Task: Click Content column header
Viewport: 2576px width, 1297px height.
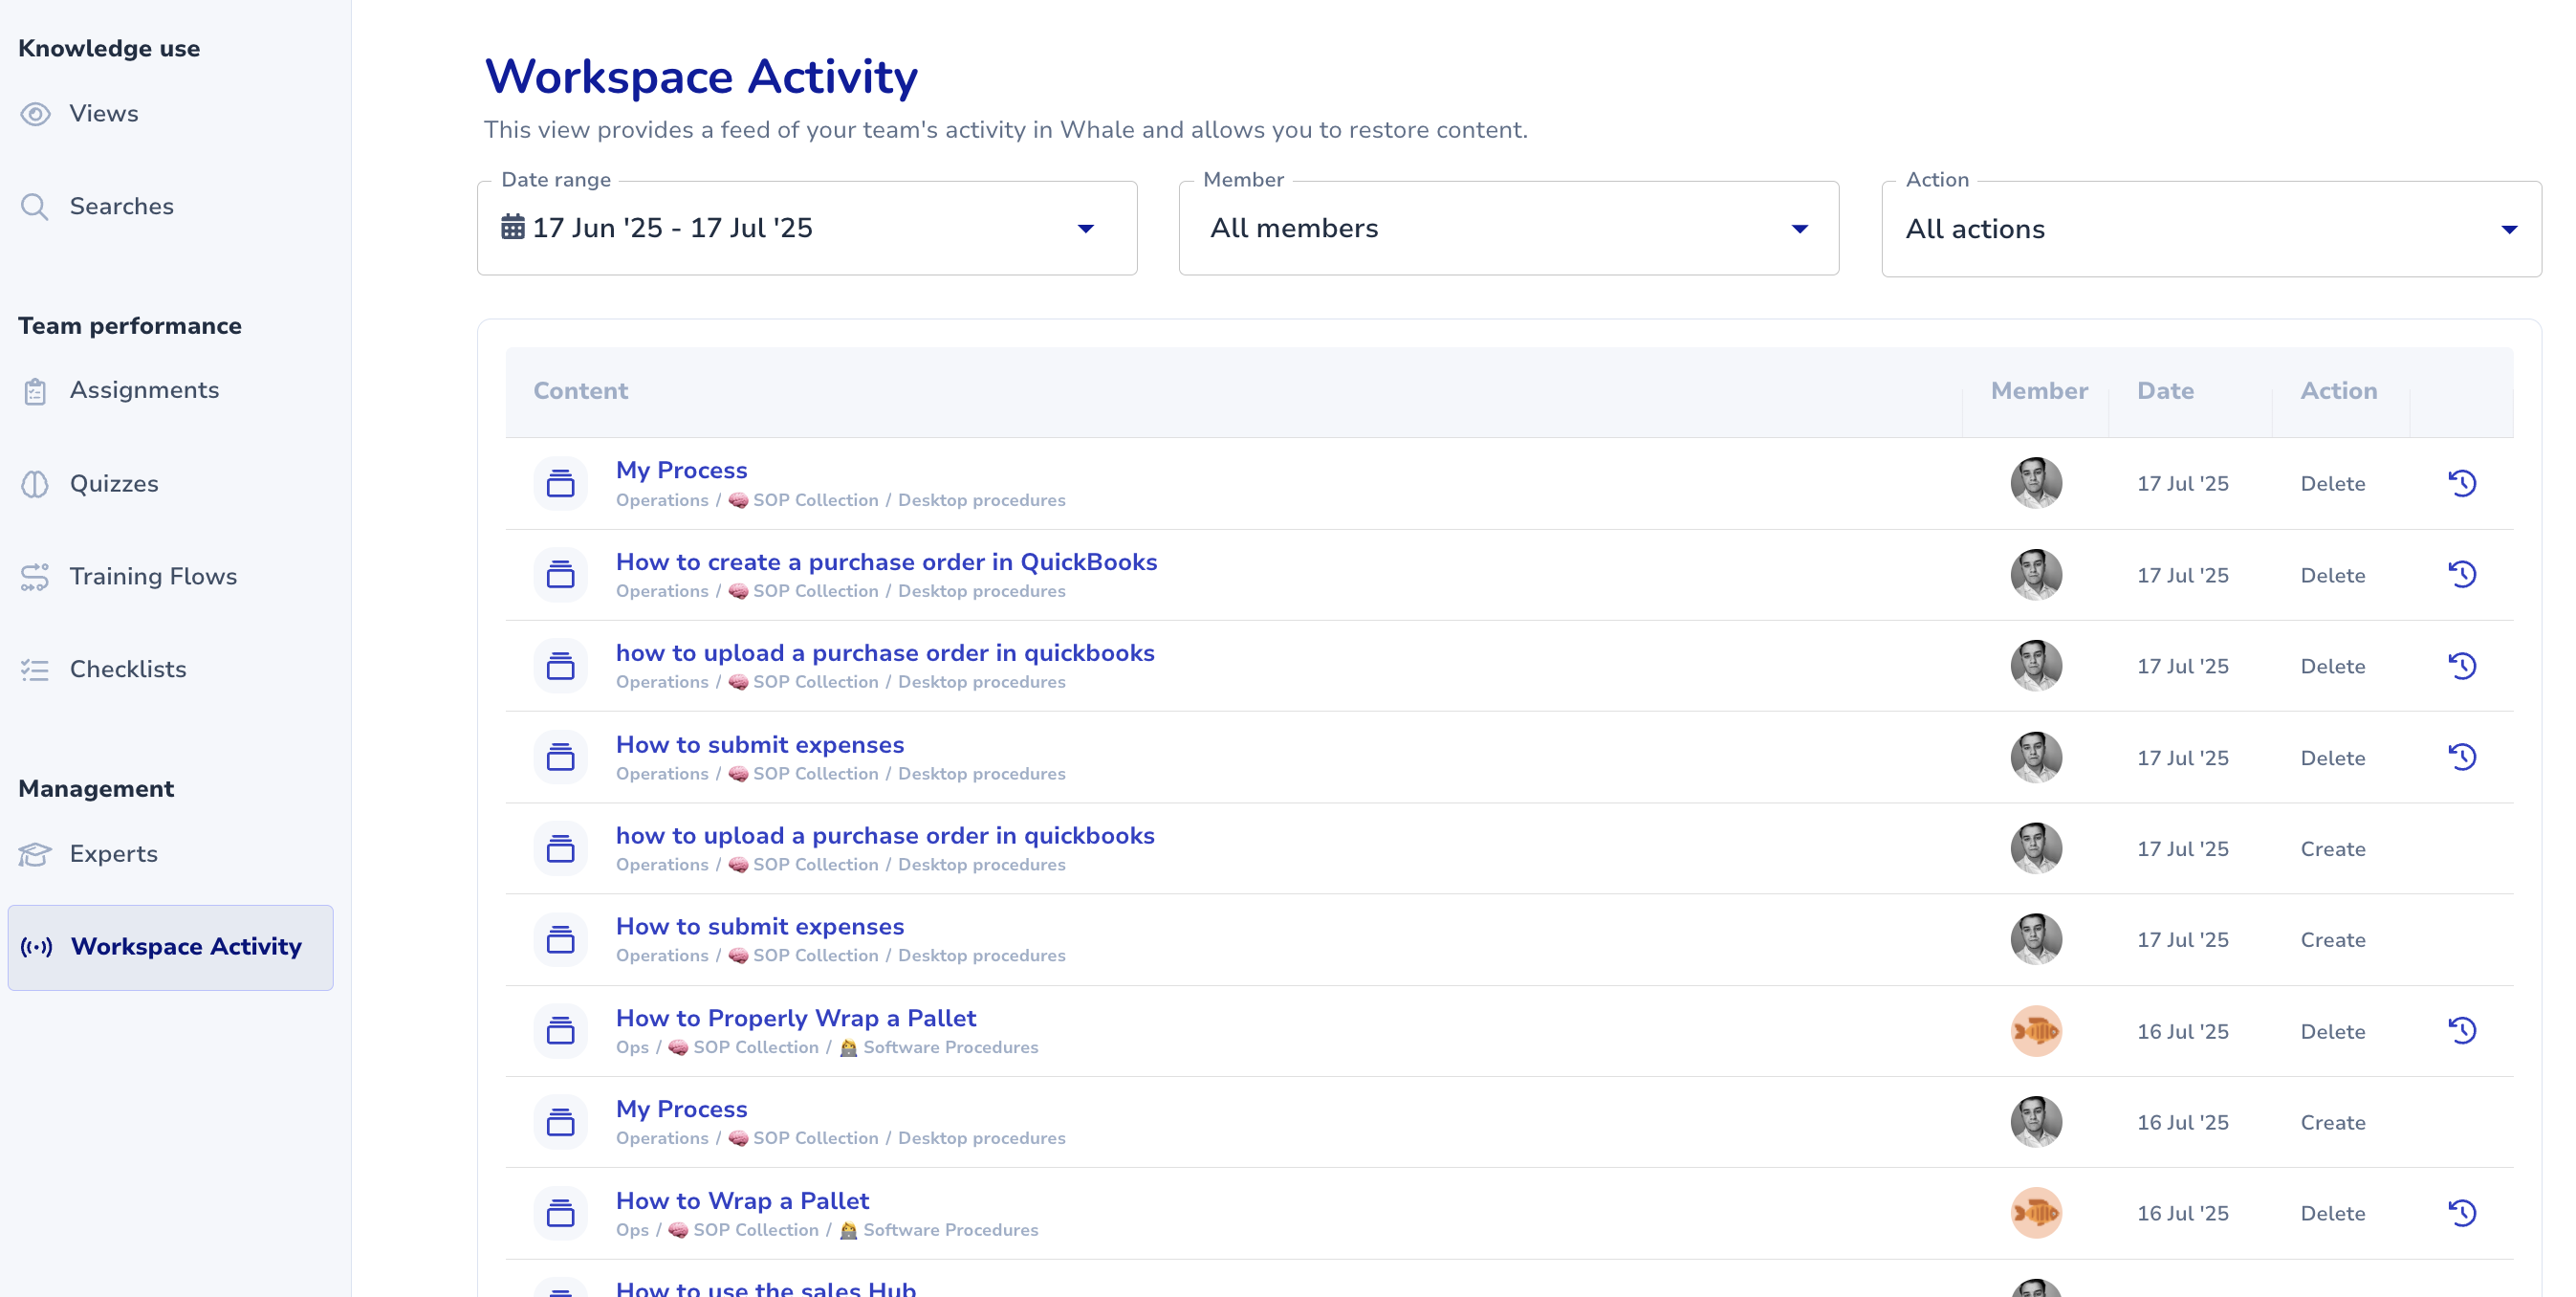Action: (x=580, y=391)
